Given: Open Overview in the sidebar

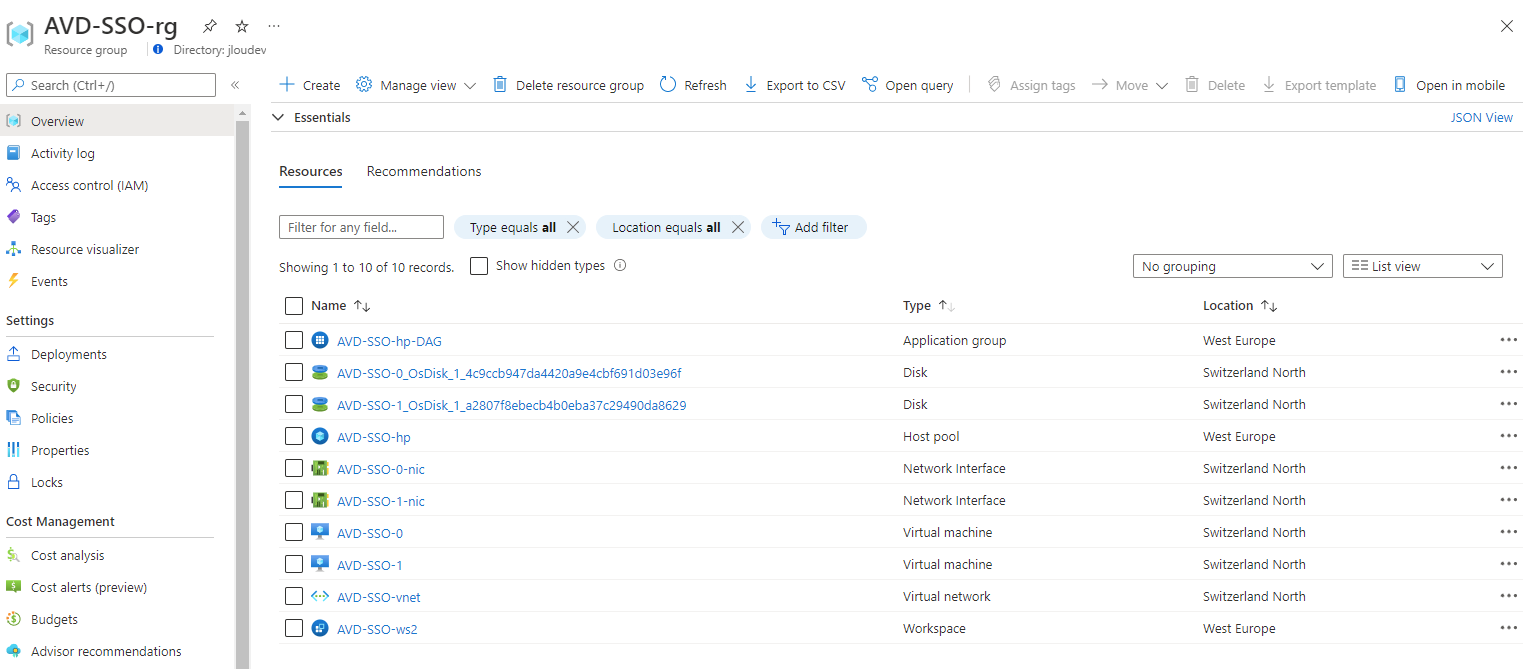Looking at the screenshot, I should pos(118,121).
